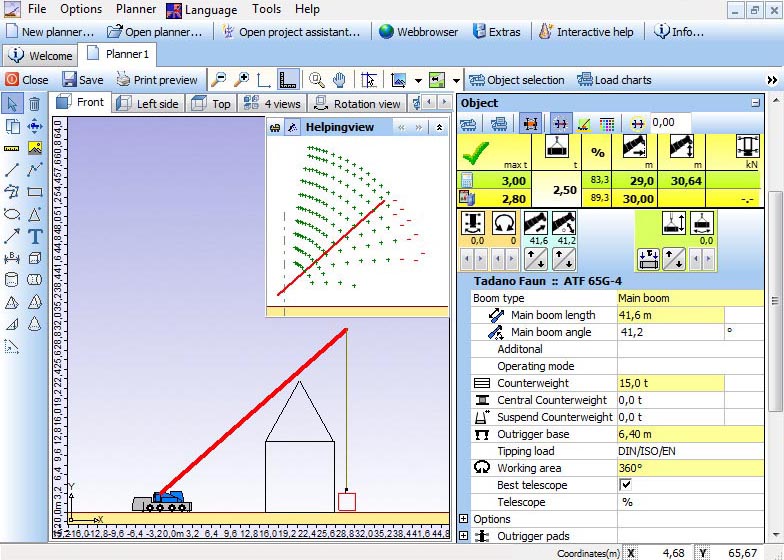Image resolution: width=784 pixels, height=560 pixels.
Task: Open the color grid palette icon
Action: click(x=607, y=123)
